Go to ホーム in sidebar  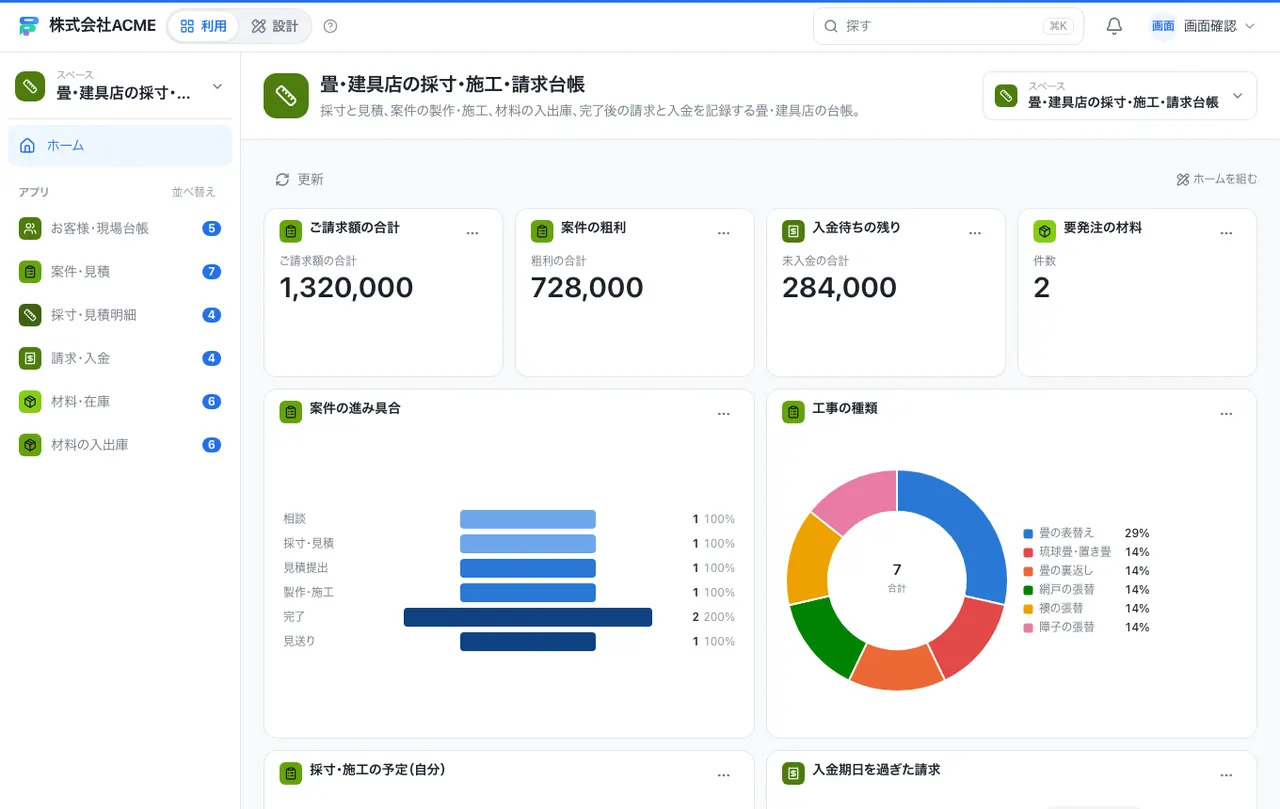pos(120,145)
